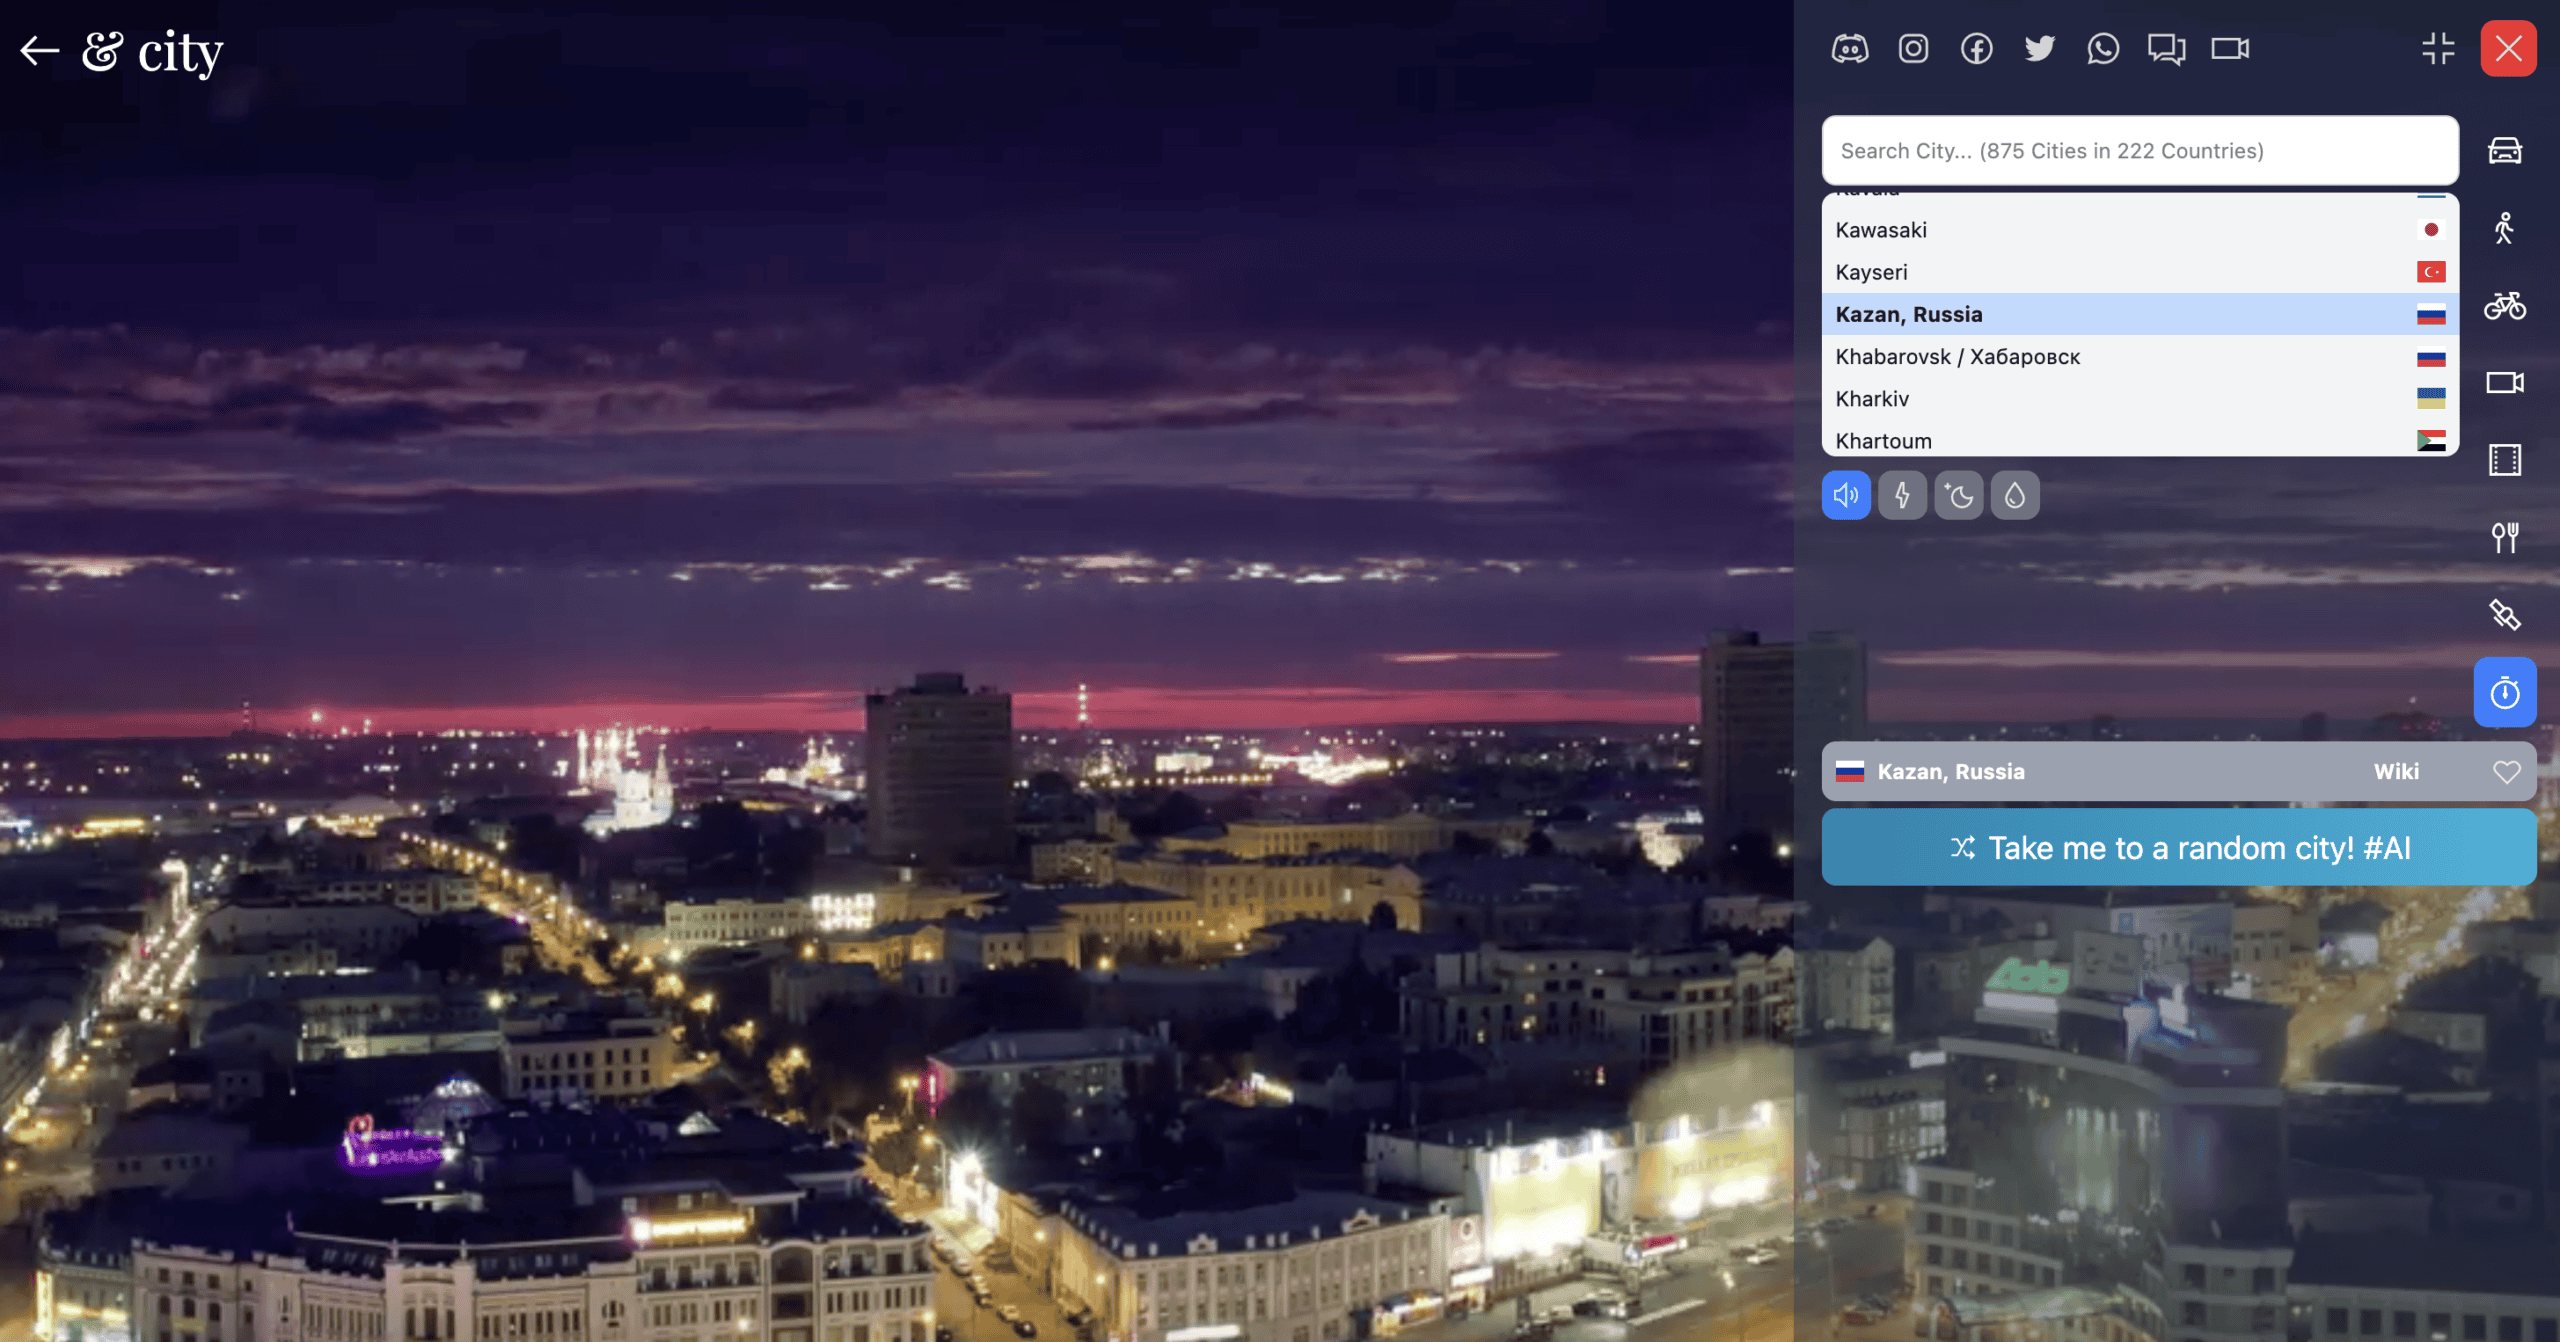Toggle the rain droplet effect button
Image resolution: width=2560 pixels, height=1342 pixels.
click(x=2015, y=495)
